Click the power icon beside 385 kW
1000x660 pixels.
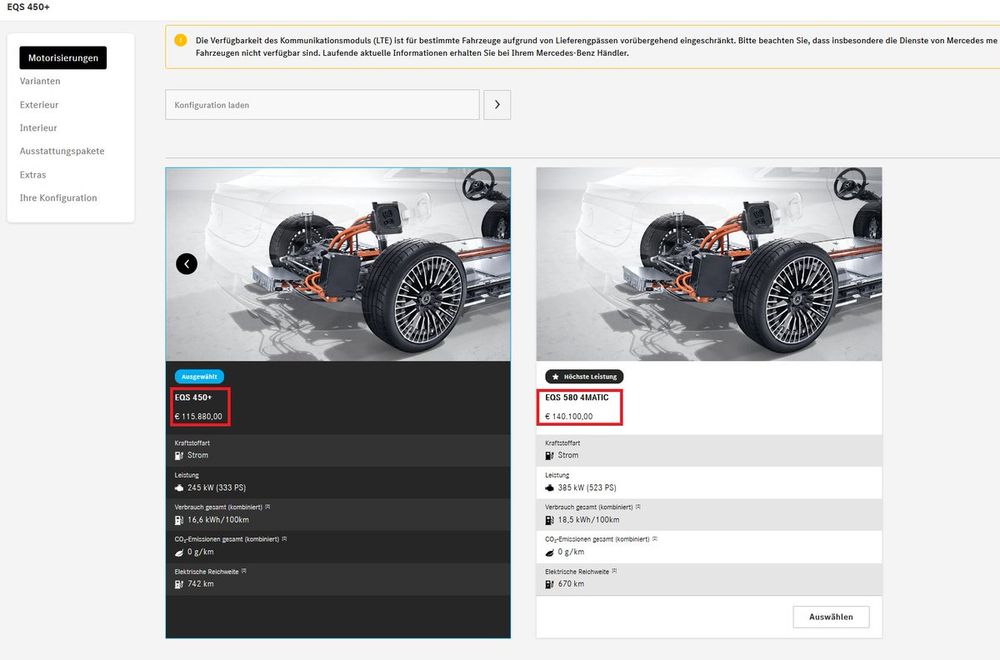(550, 488)
